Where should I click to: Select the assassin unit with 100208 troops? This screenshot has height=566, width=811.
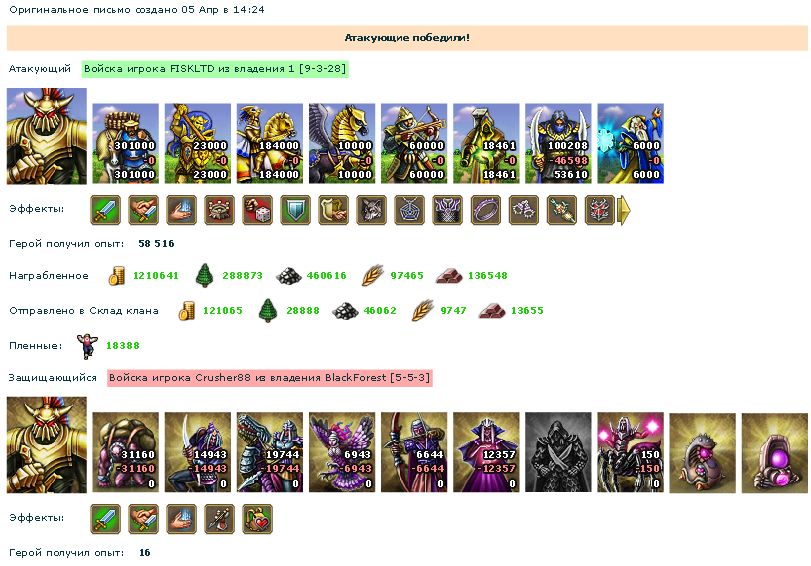click(558, 143)
